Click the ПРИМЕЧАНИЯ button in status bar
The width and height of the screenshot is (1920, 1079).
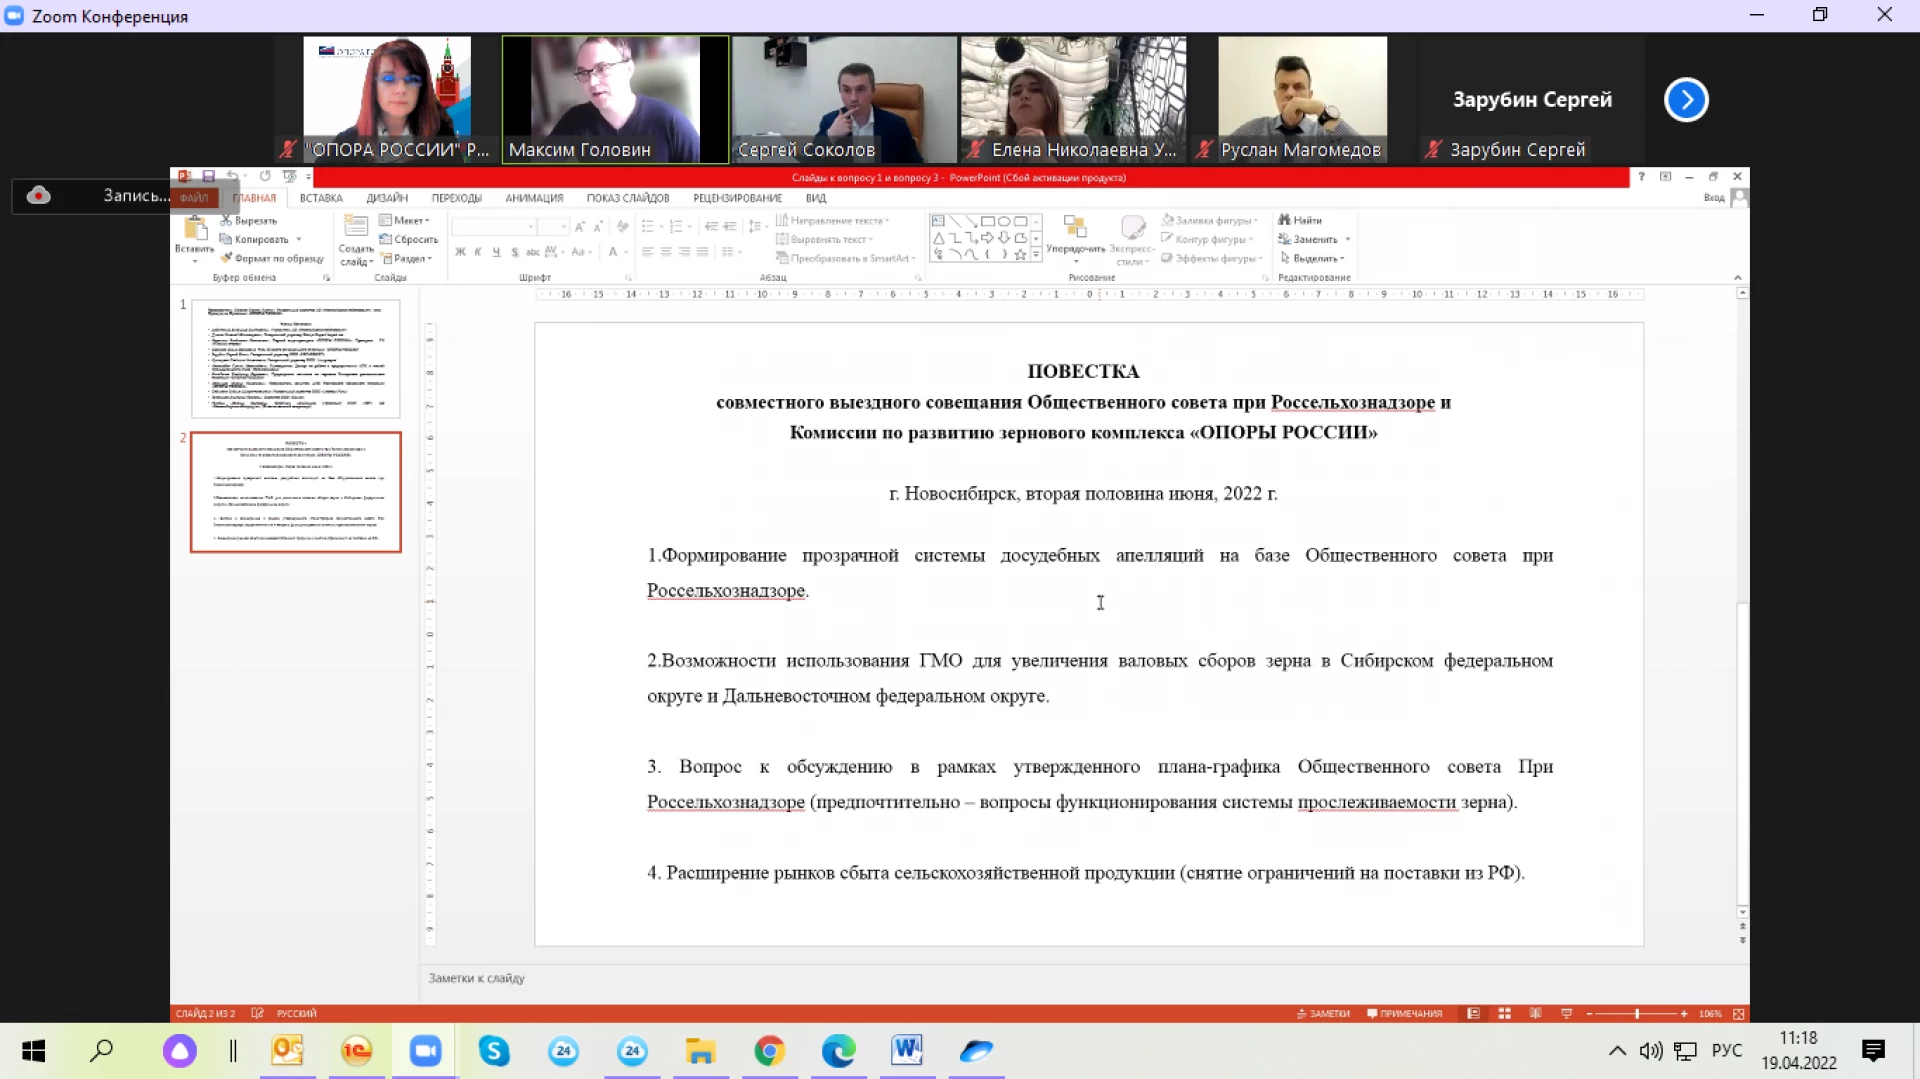(x=1404, y=1013)
